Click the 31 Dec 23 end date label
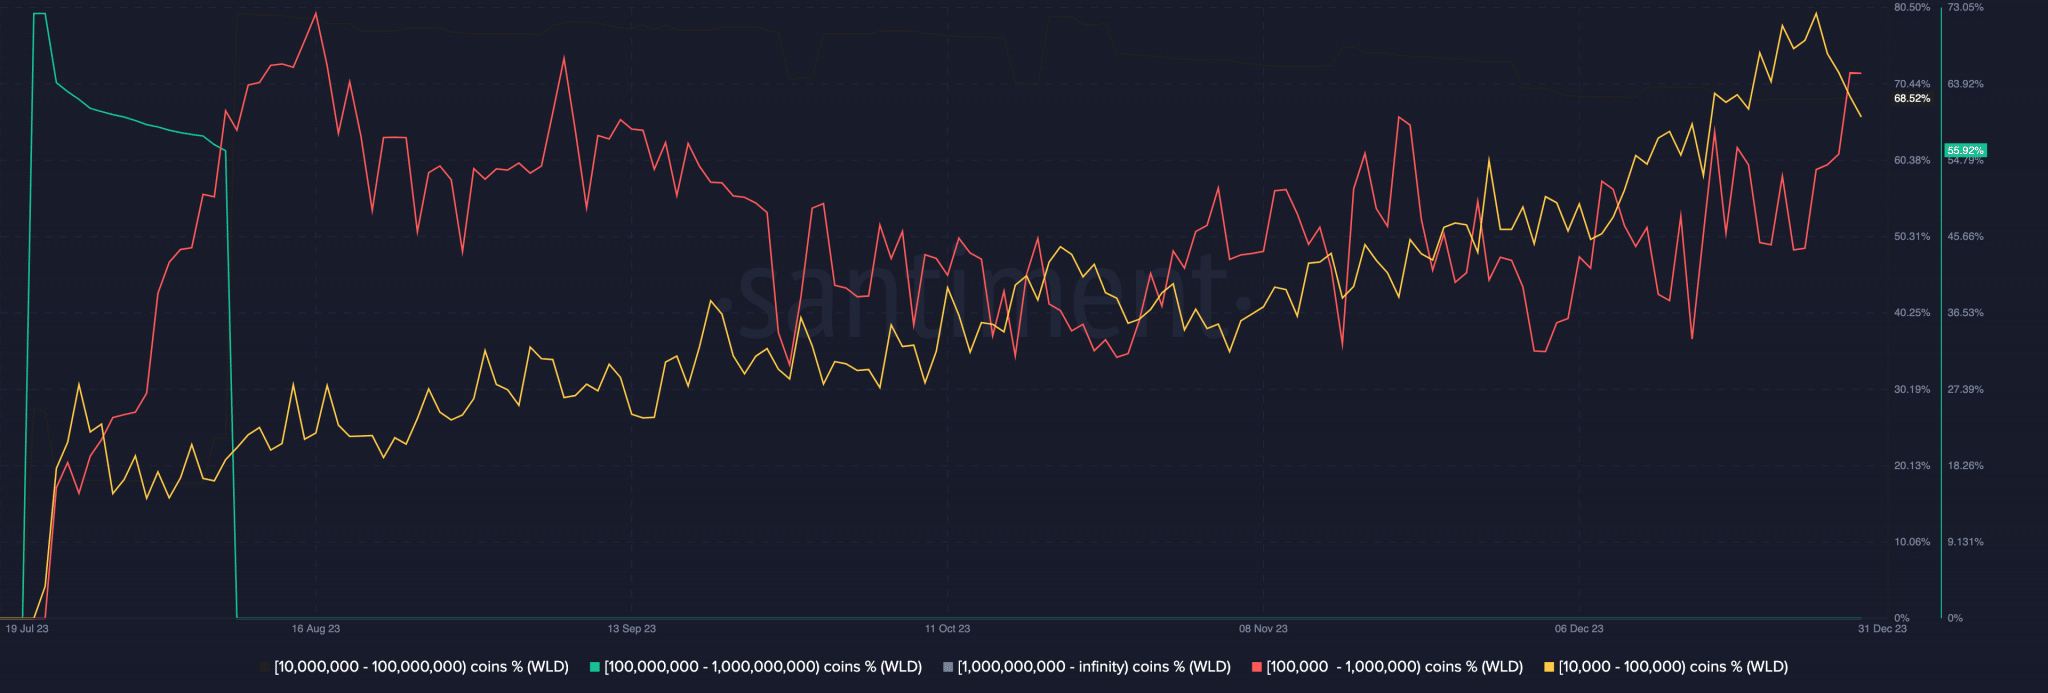Viewport: 2048px width, 693px height. pos(1882,629)
